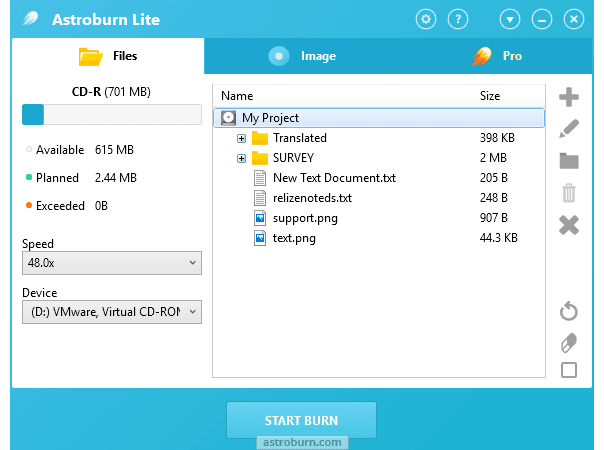The height and width of the screenshot is (450, 604).
Task: Click the rename pencil icon
Action: (x=569, y=128)
